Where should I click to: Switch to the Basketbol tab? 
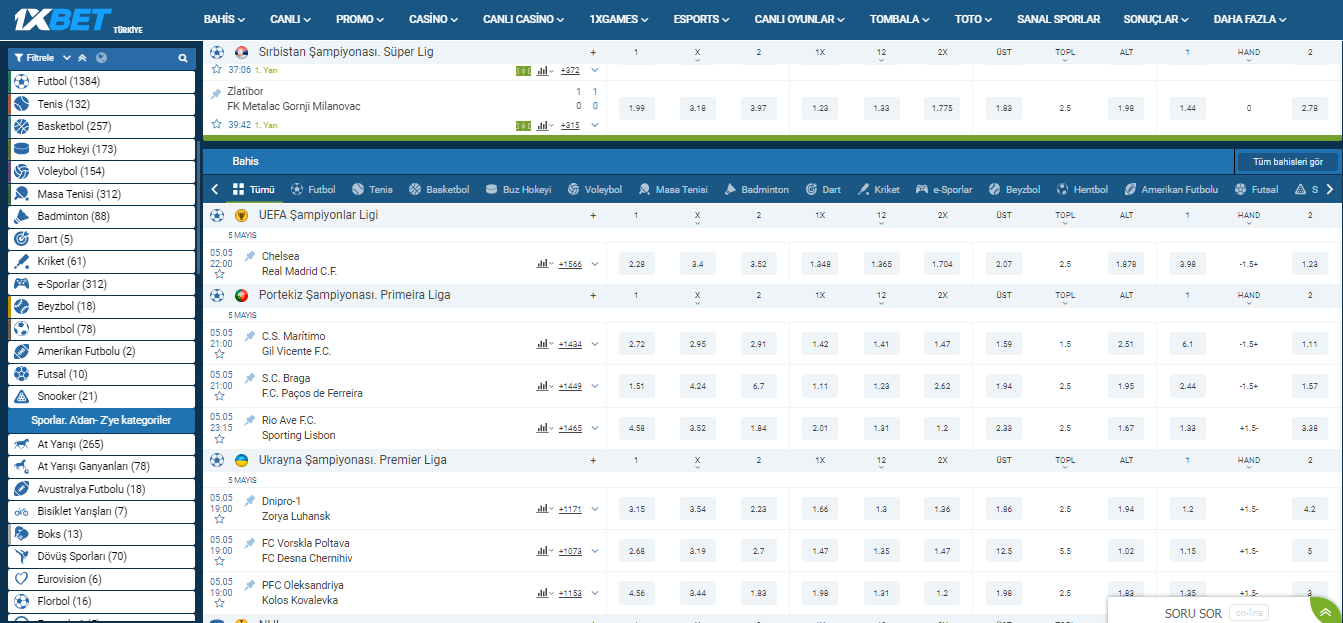click(x=438, y=189)
